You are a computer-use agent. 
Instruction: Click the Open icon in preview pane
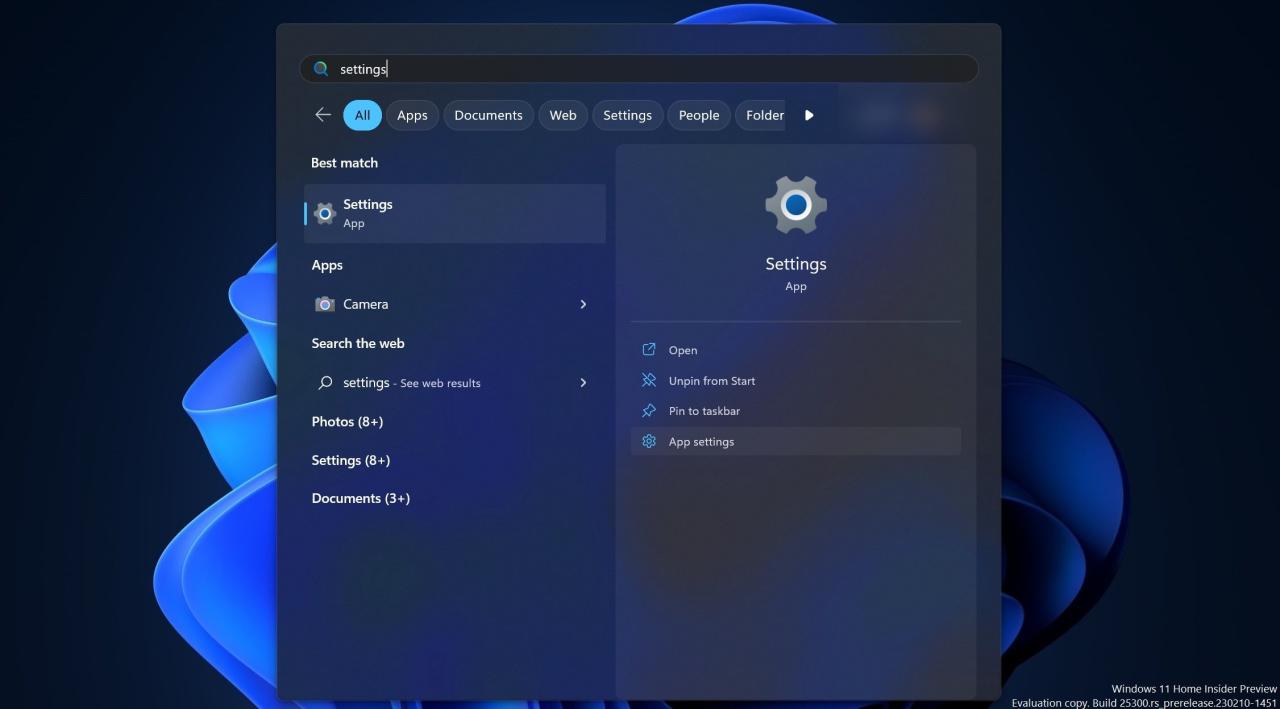tap(649, 350)
